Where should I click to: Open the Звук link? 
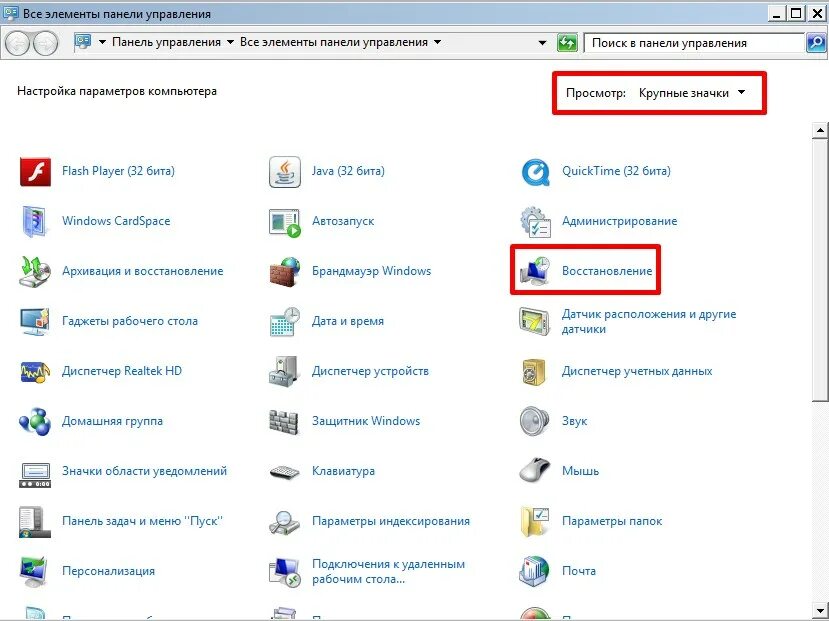coord(574,421)
